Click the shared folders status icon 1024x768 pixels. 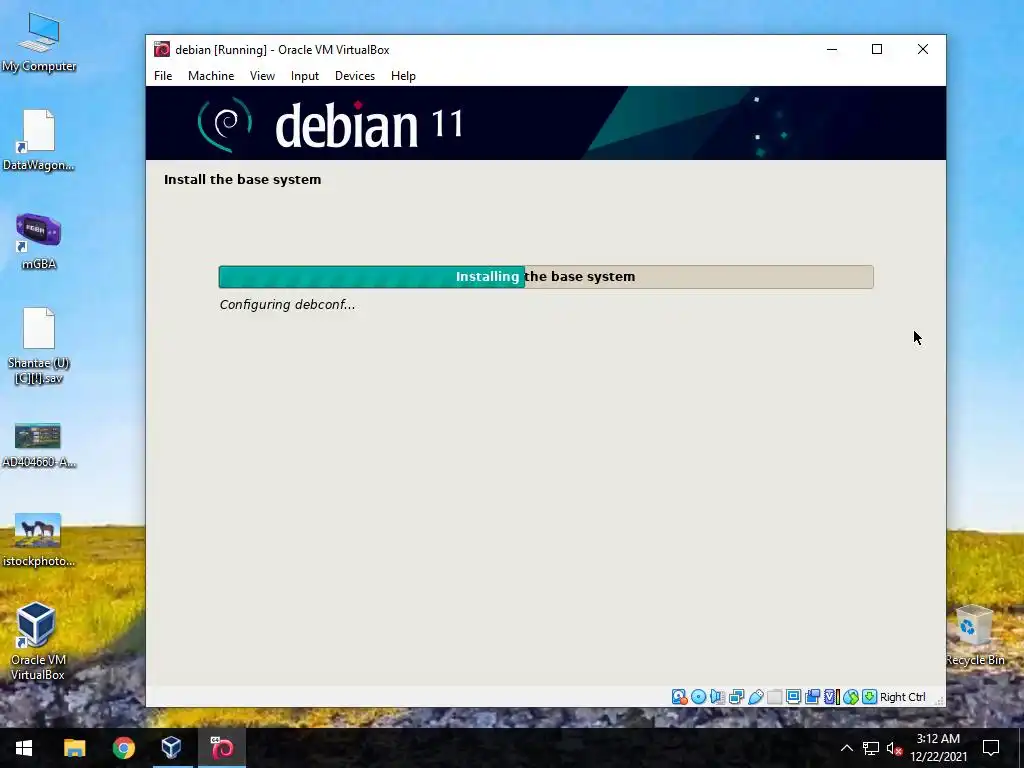[x=775, y=697]
